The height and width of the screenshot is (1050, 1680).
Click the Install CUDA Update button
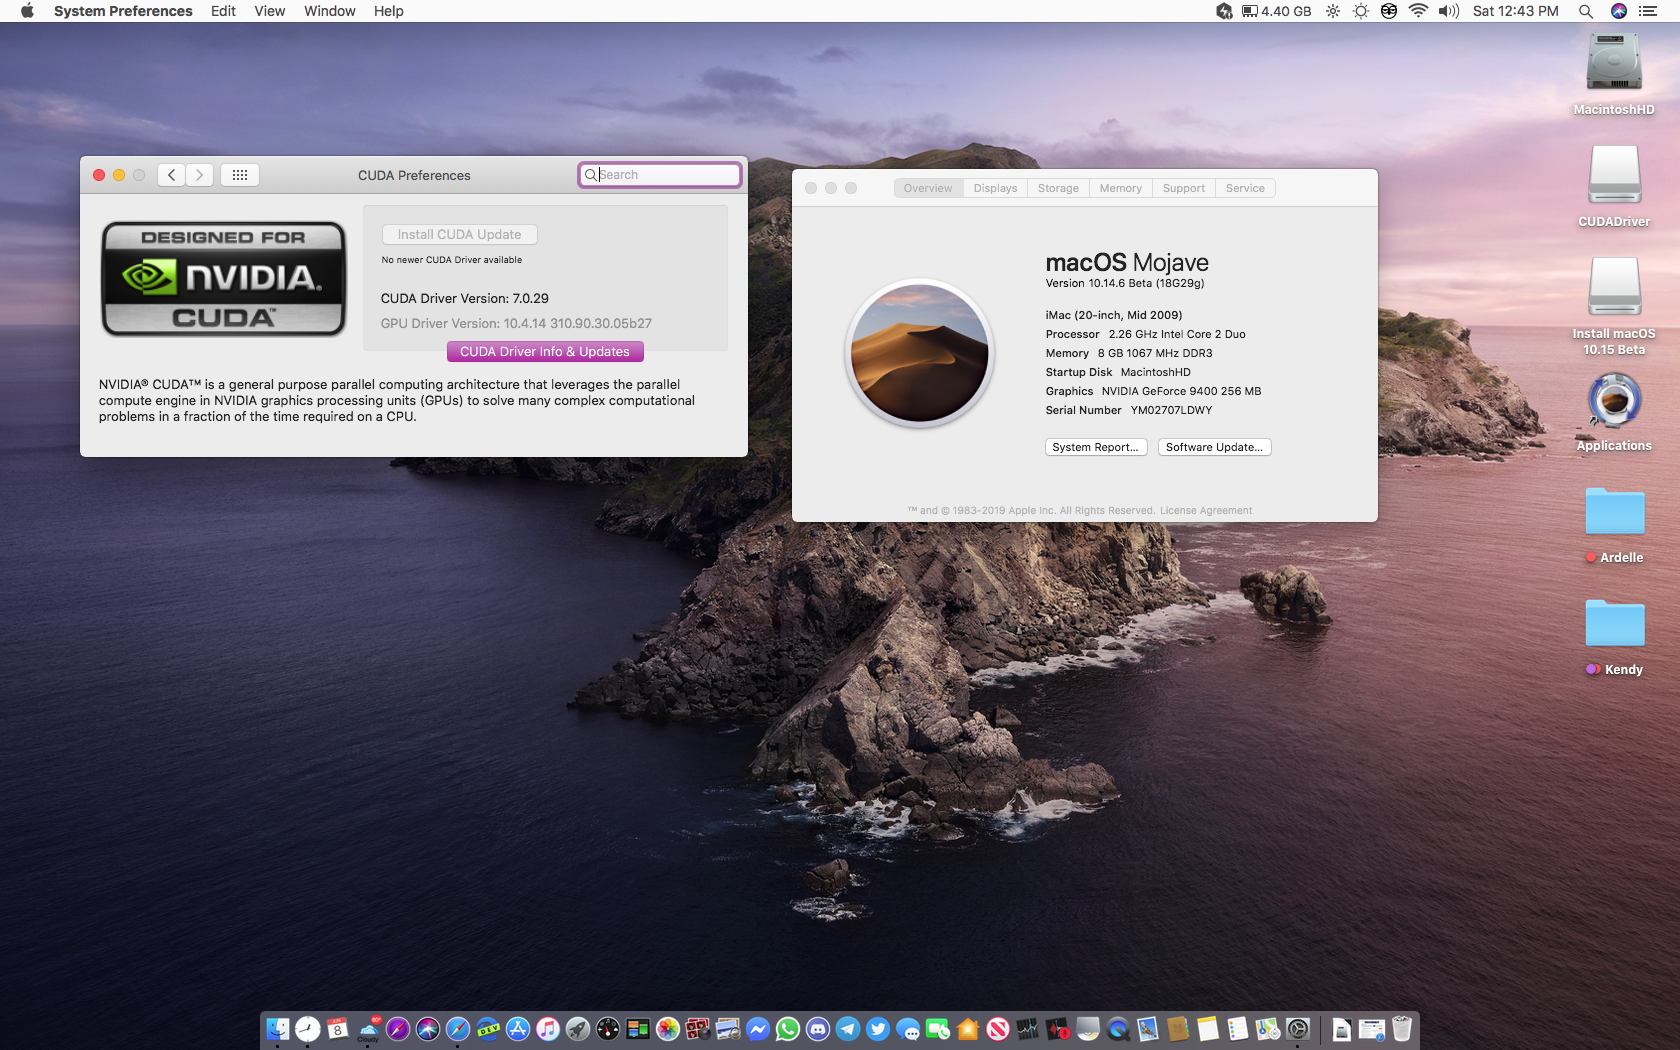point(459,235)
